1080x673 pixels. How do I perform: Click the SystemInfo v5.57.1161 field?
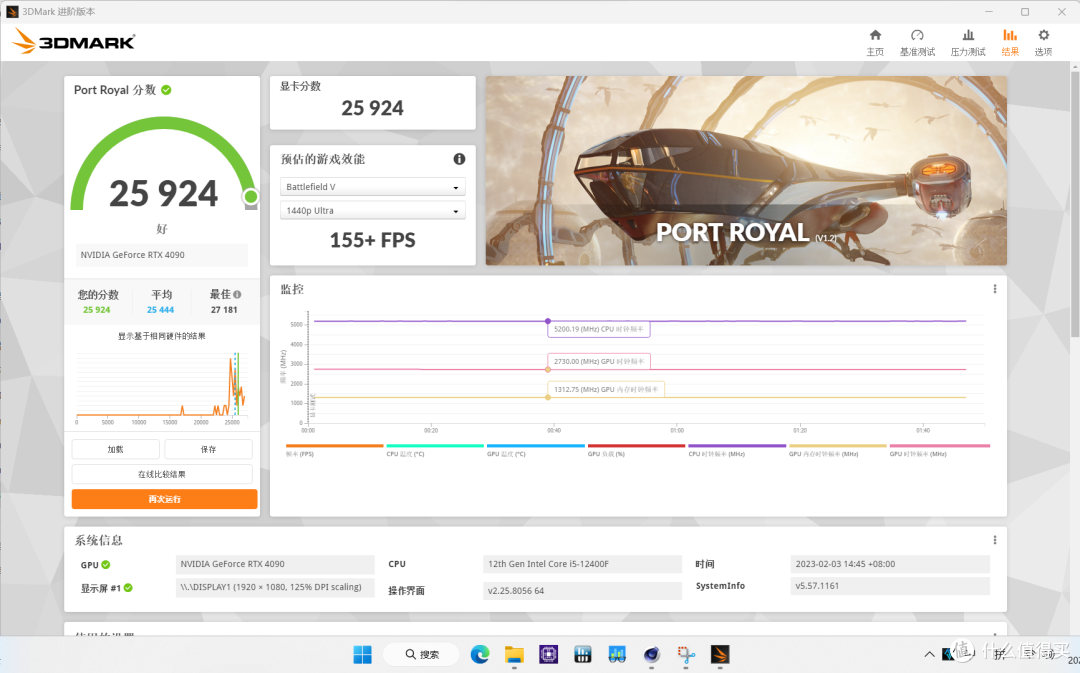point(890,586)
